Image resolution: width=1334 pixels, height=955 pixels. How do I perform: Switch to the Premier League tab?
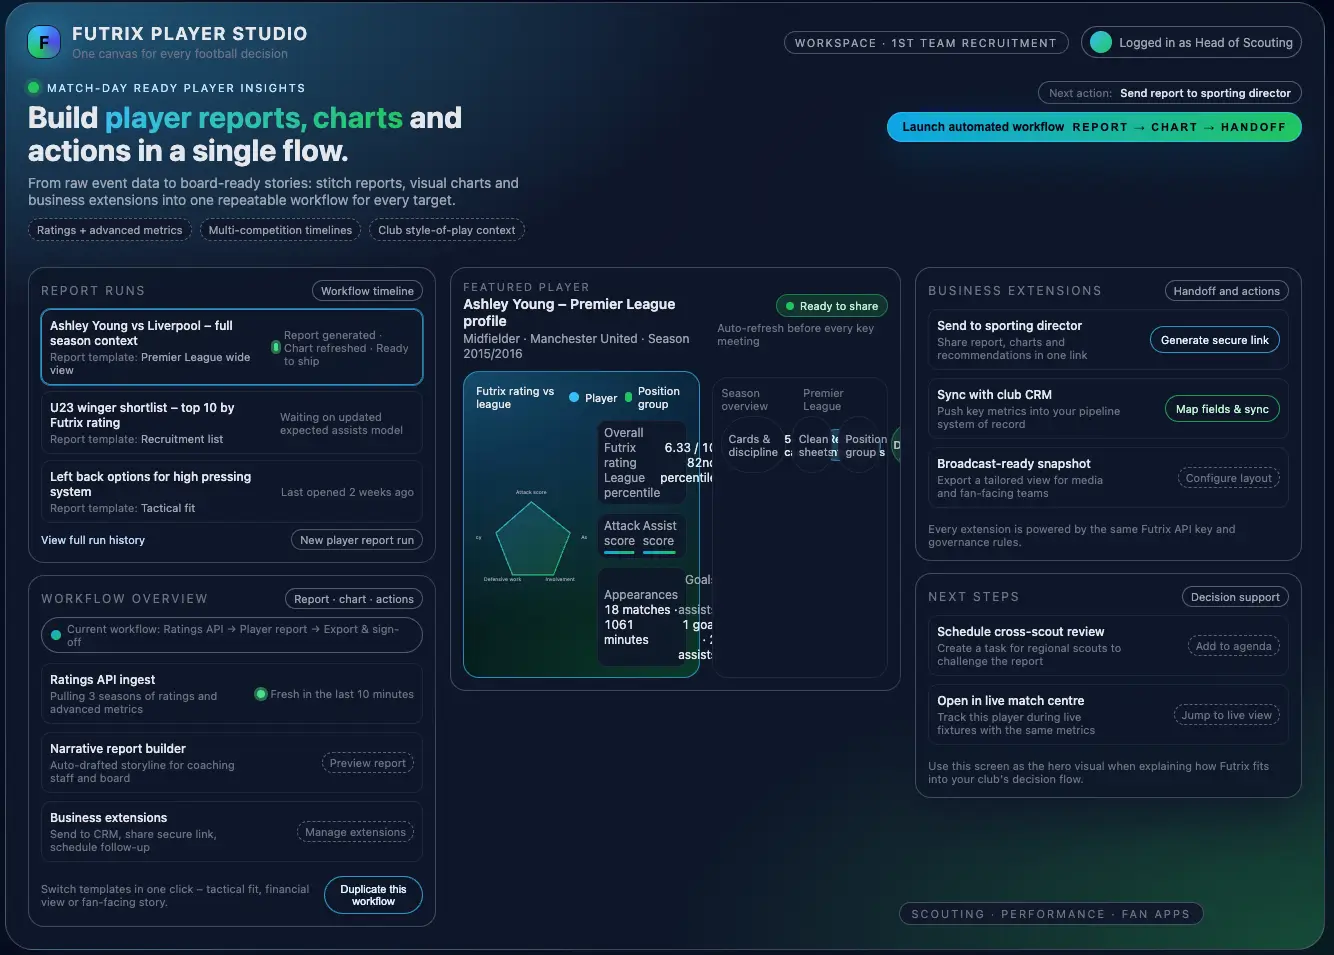pos(822,401)
